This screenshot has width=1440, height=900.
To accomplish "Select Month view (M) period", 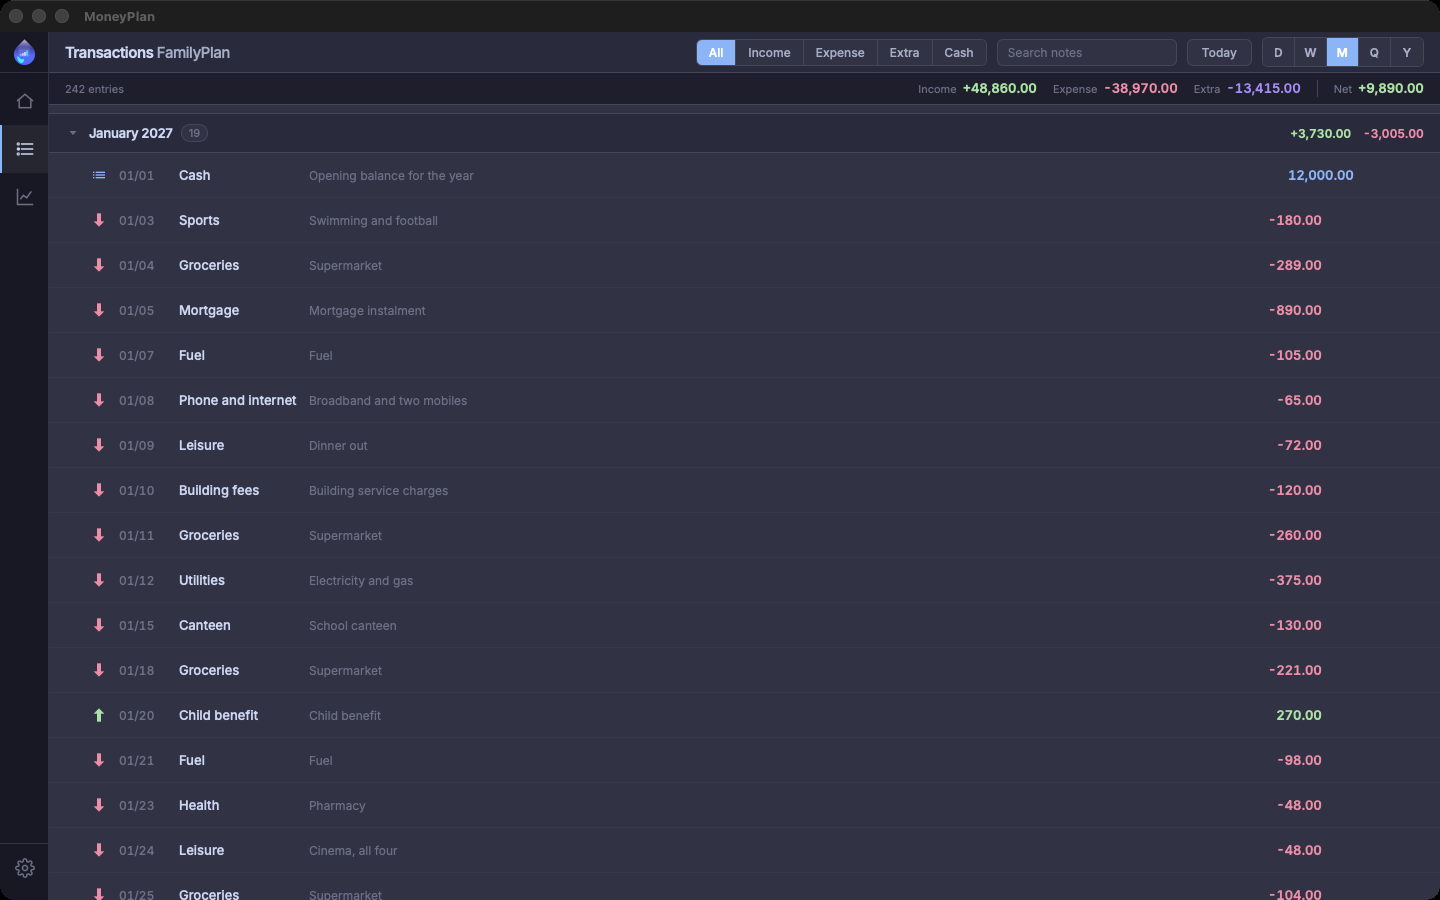I will [x=1342, y=52].
